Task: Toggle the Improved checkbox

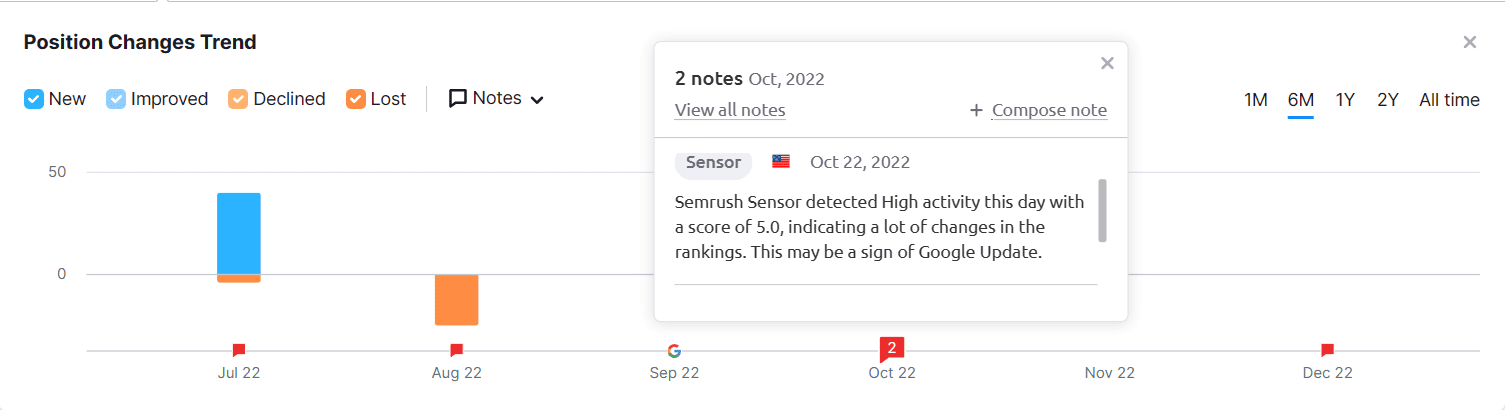Action: point(116,99)
